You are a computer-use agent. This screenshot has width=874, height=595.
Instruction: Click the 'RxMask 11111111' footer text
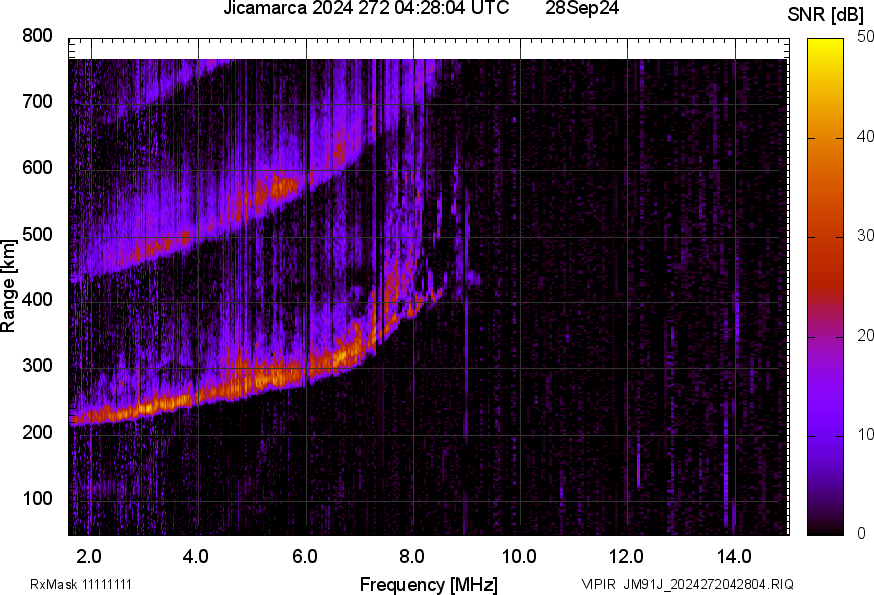(x=81, y=584)
